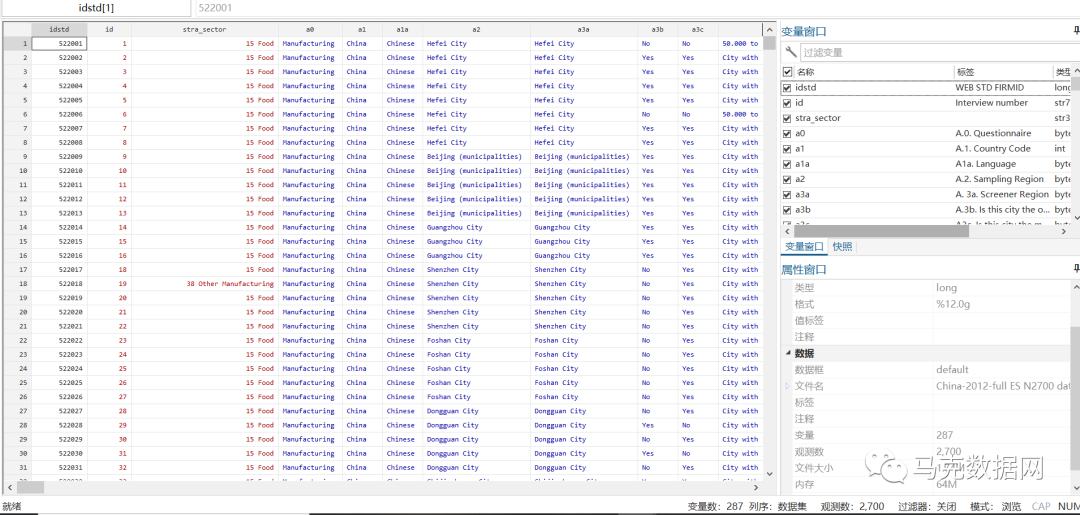Image resolution: width=1080 pixels, height=515 pixels.
Task: Click the 38 Other Manufacturing cell
Action: pyautogui.click(x=205, y=284)
